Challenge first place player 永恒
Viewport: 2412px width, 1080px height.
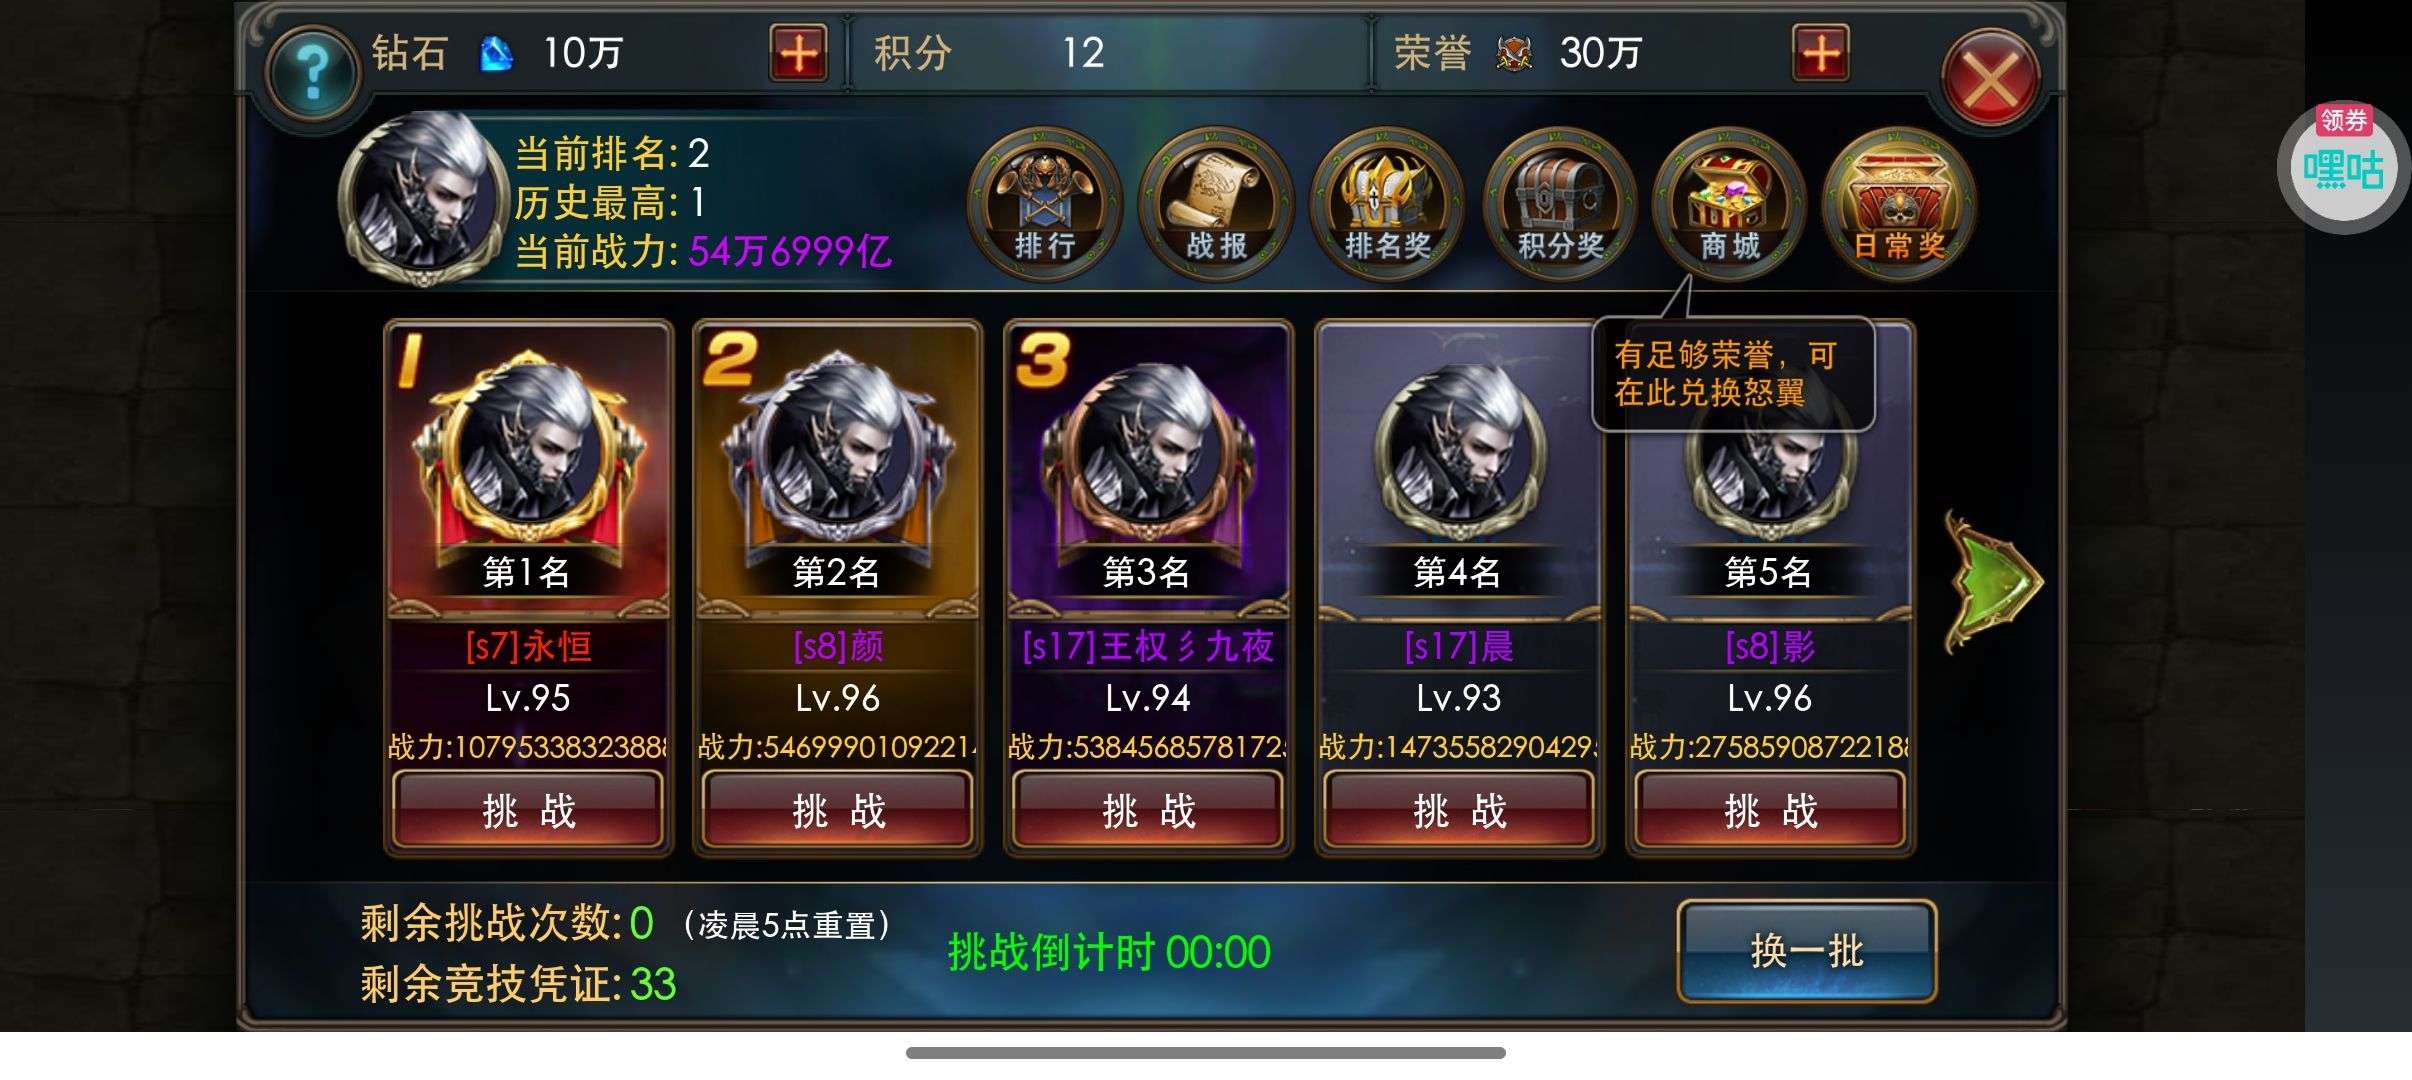[528, 811]
